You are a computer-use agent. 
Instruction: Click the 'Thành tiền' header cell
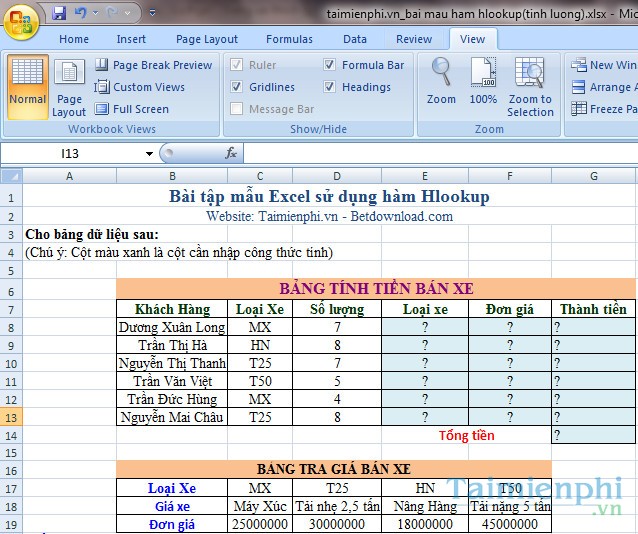pyautogui.click(x=593, y=309)
